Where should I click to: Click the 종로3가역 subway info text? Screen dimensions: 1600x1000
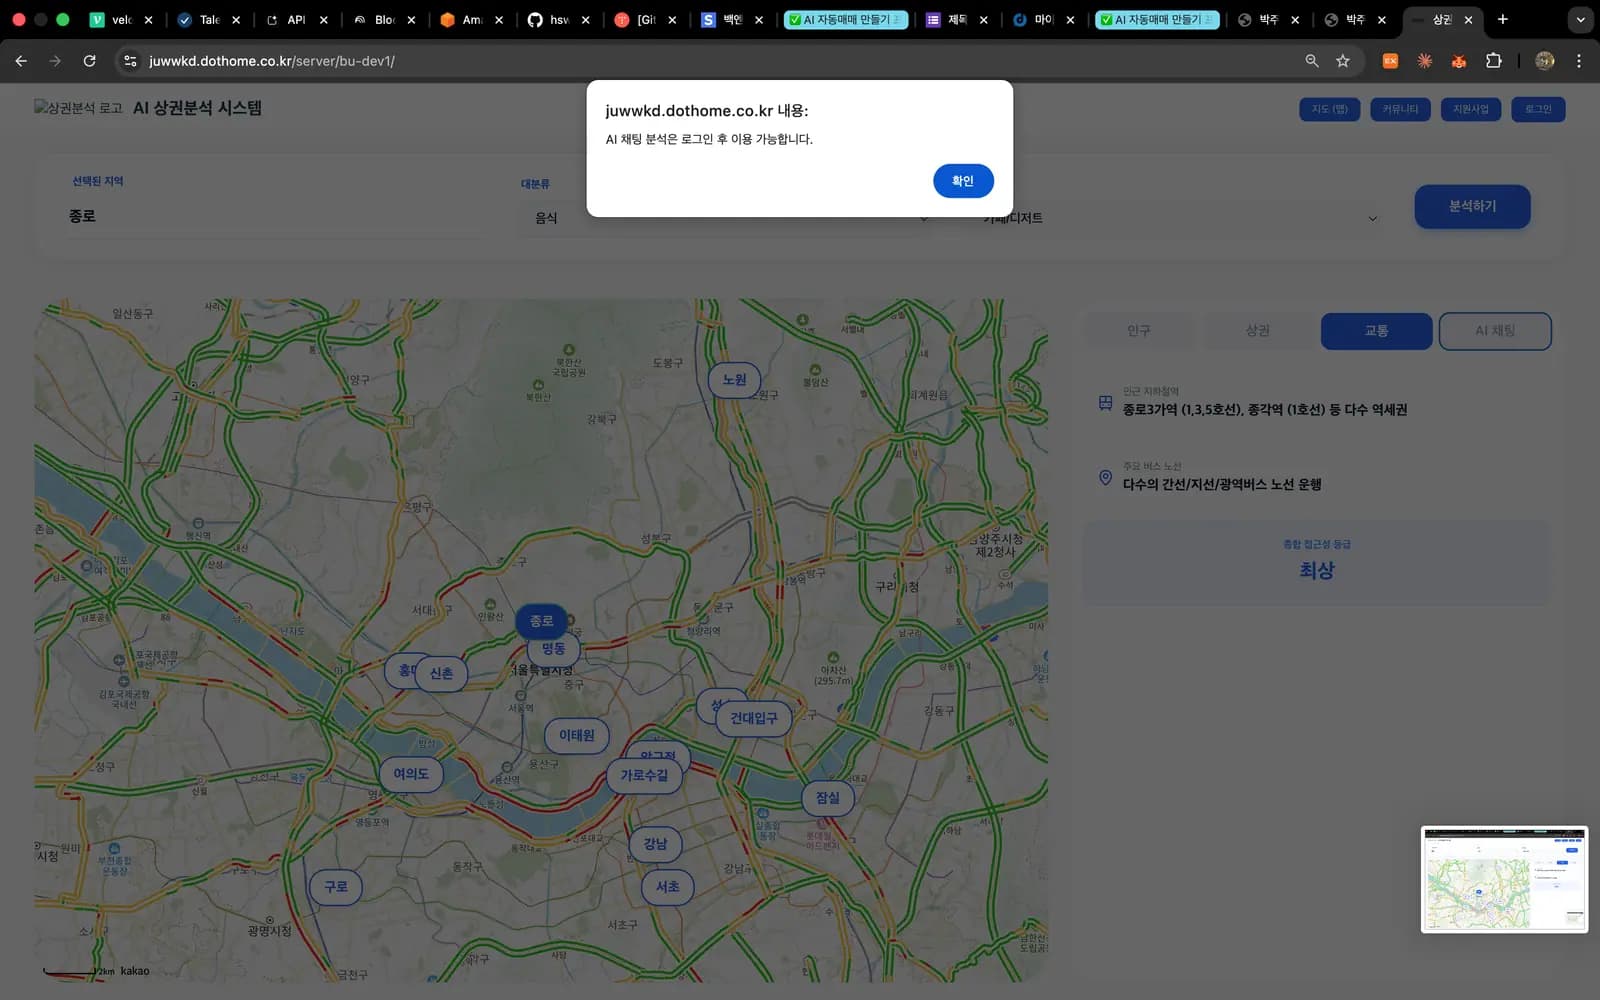pyautogui.click(x=1264, y=410)
